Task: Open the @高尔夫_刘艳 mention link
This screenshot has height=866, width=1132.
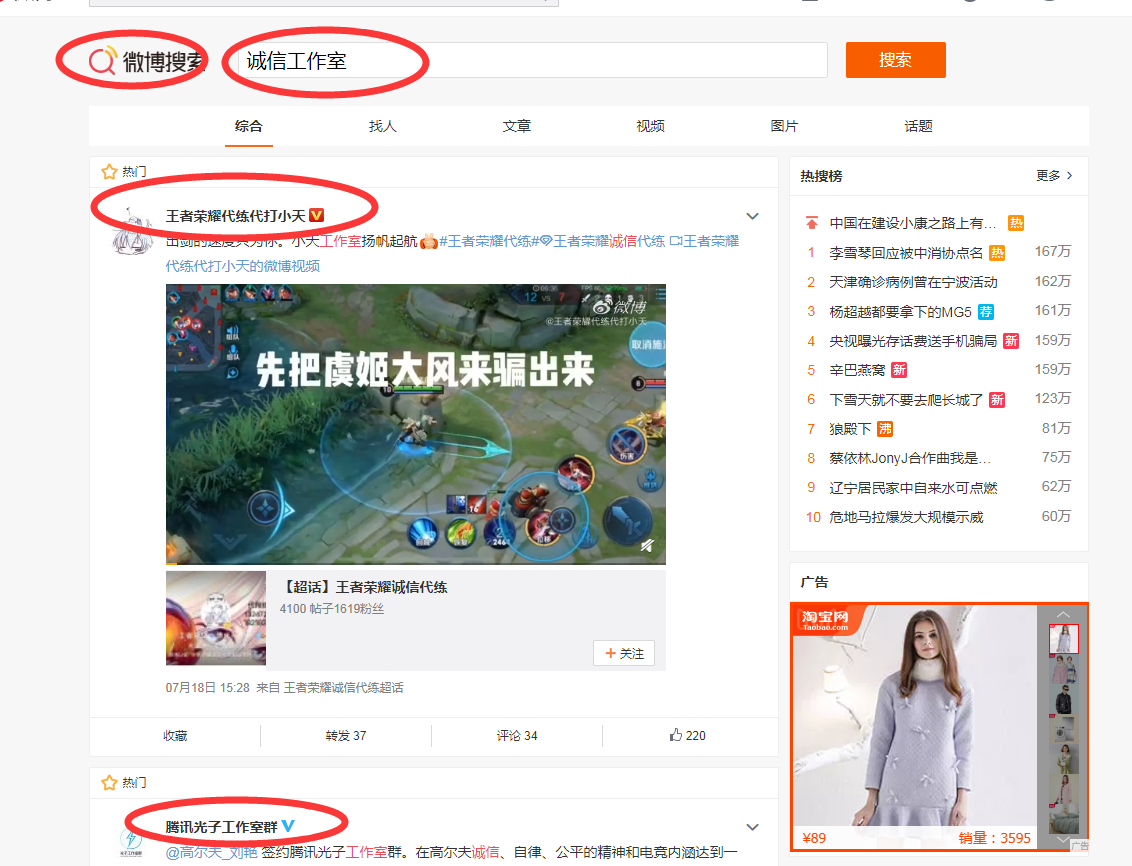Action: [x=211, y=852]
